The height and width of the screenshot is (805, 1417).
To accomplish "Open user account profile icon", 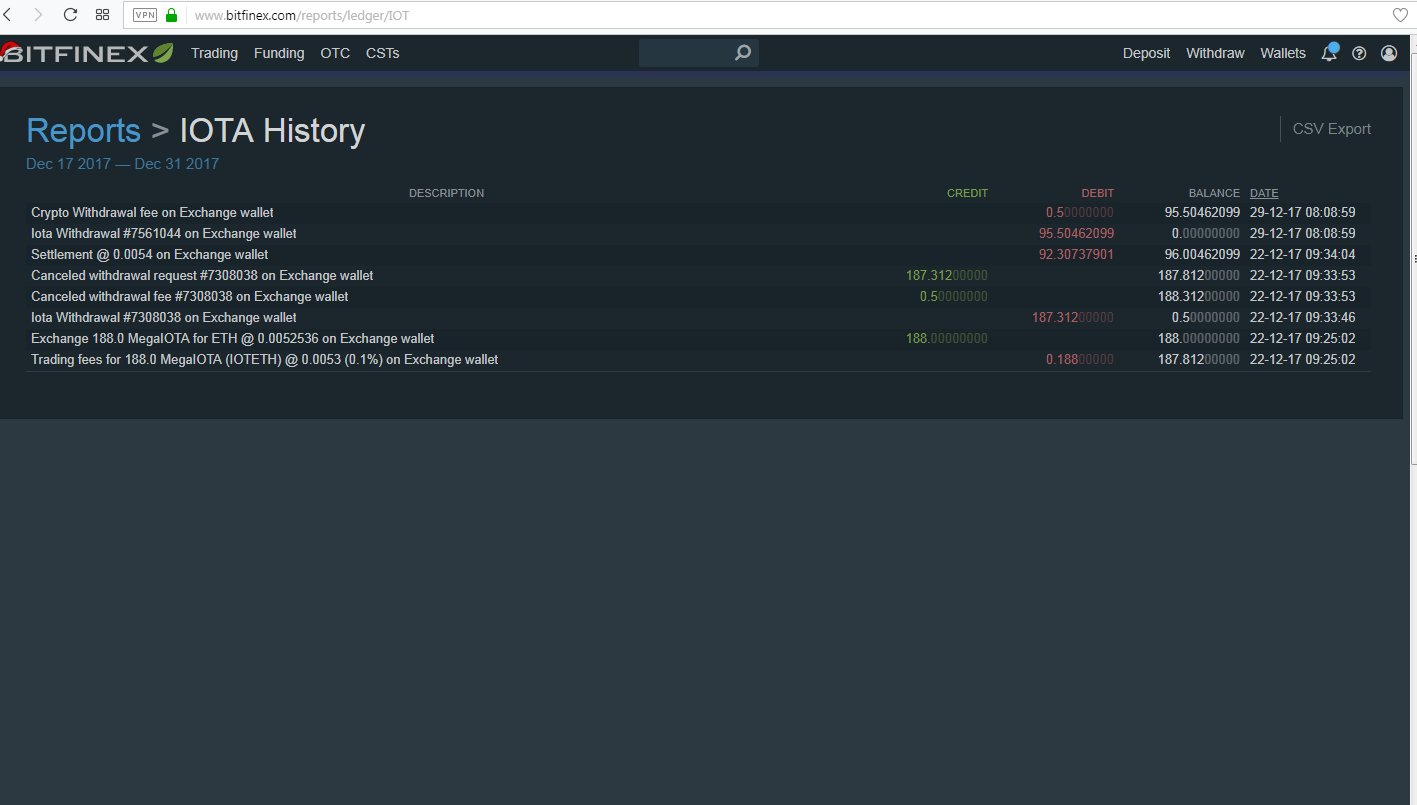I will 1389,54.
